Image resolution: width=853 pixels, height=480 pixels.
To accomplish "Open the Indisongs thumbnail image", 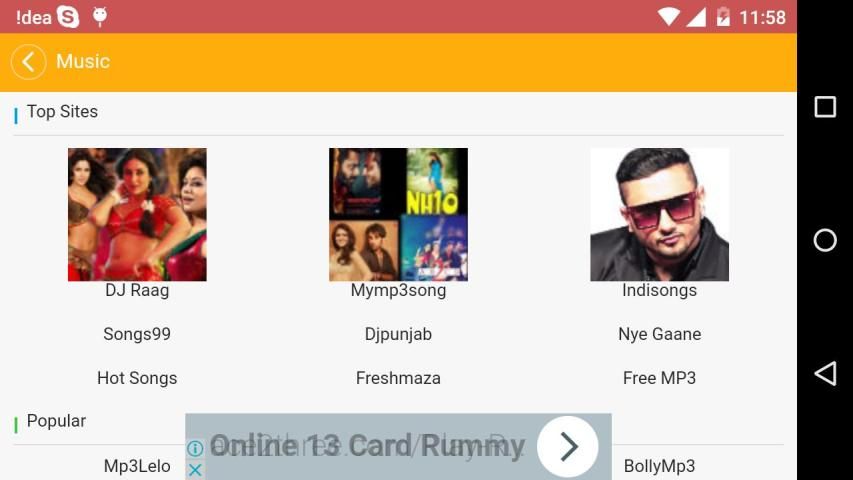I will coord(659,214).
